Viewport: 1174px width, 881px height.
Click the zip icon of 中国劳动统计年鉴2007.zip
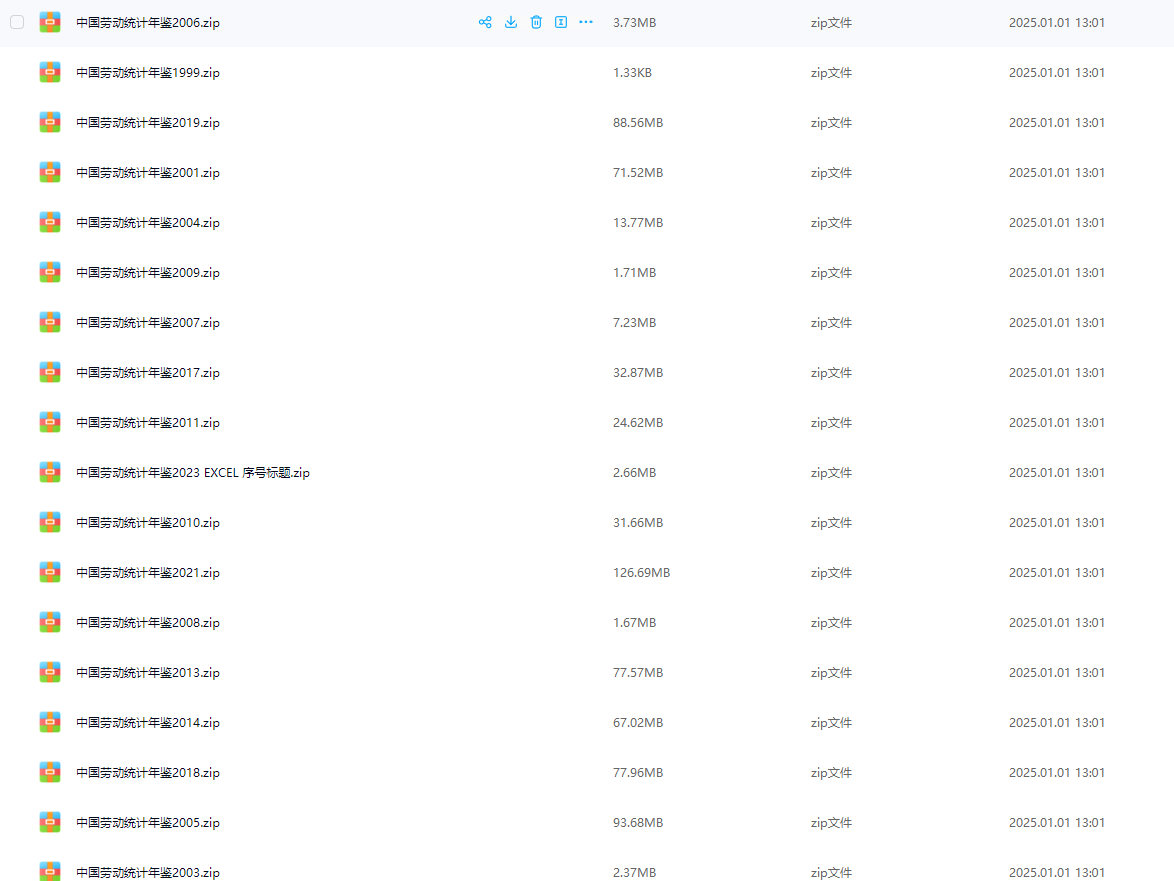pos(50,323)
